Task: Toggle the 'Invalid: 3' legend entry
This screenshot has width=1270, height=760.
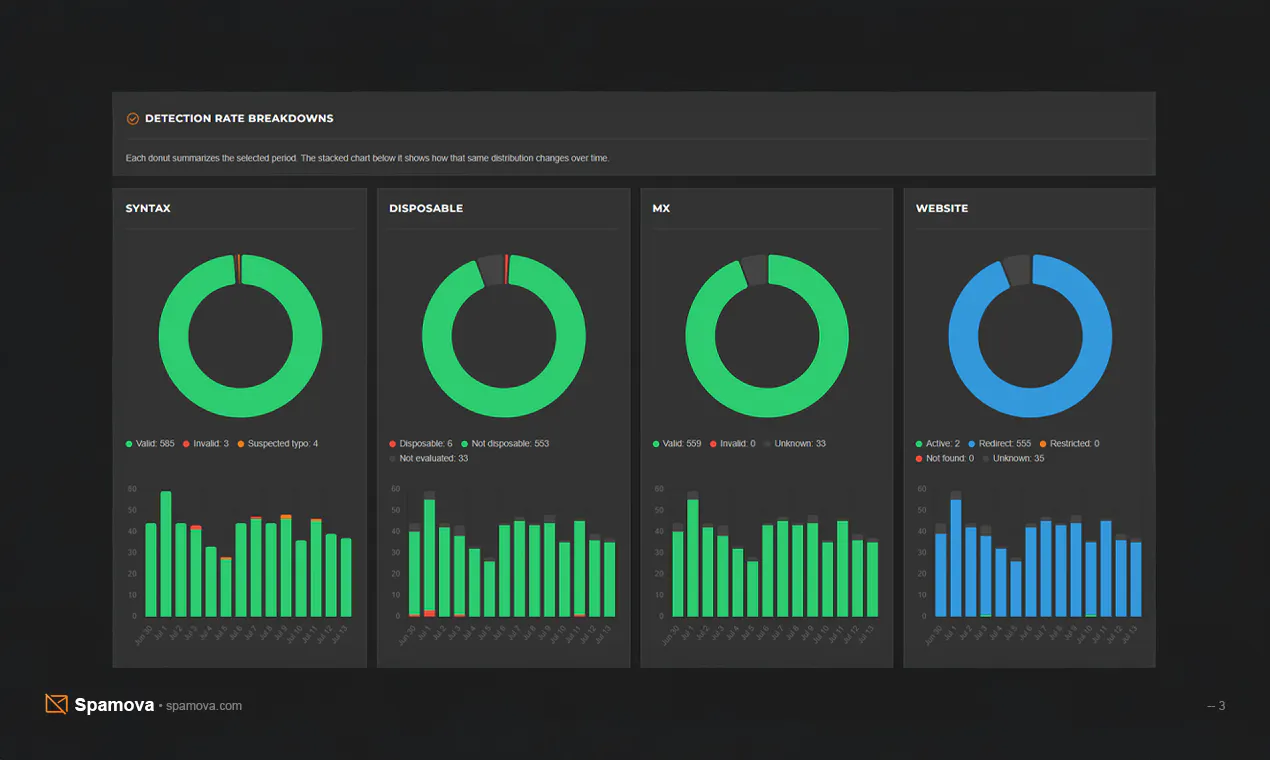Action: pyautogui.click(x=205, y=444)
